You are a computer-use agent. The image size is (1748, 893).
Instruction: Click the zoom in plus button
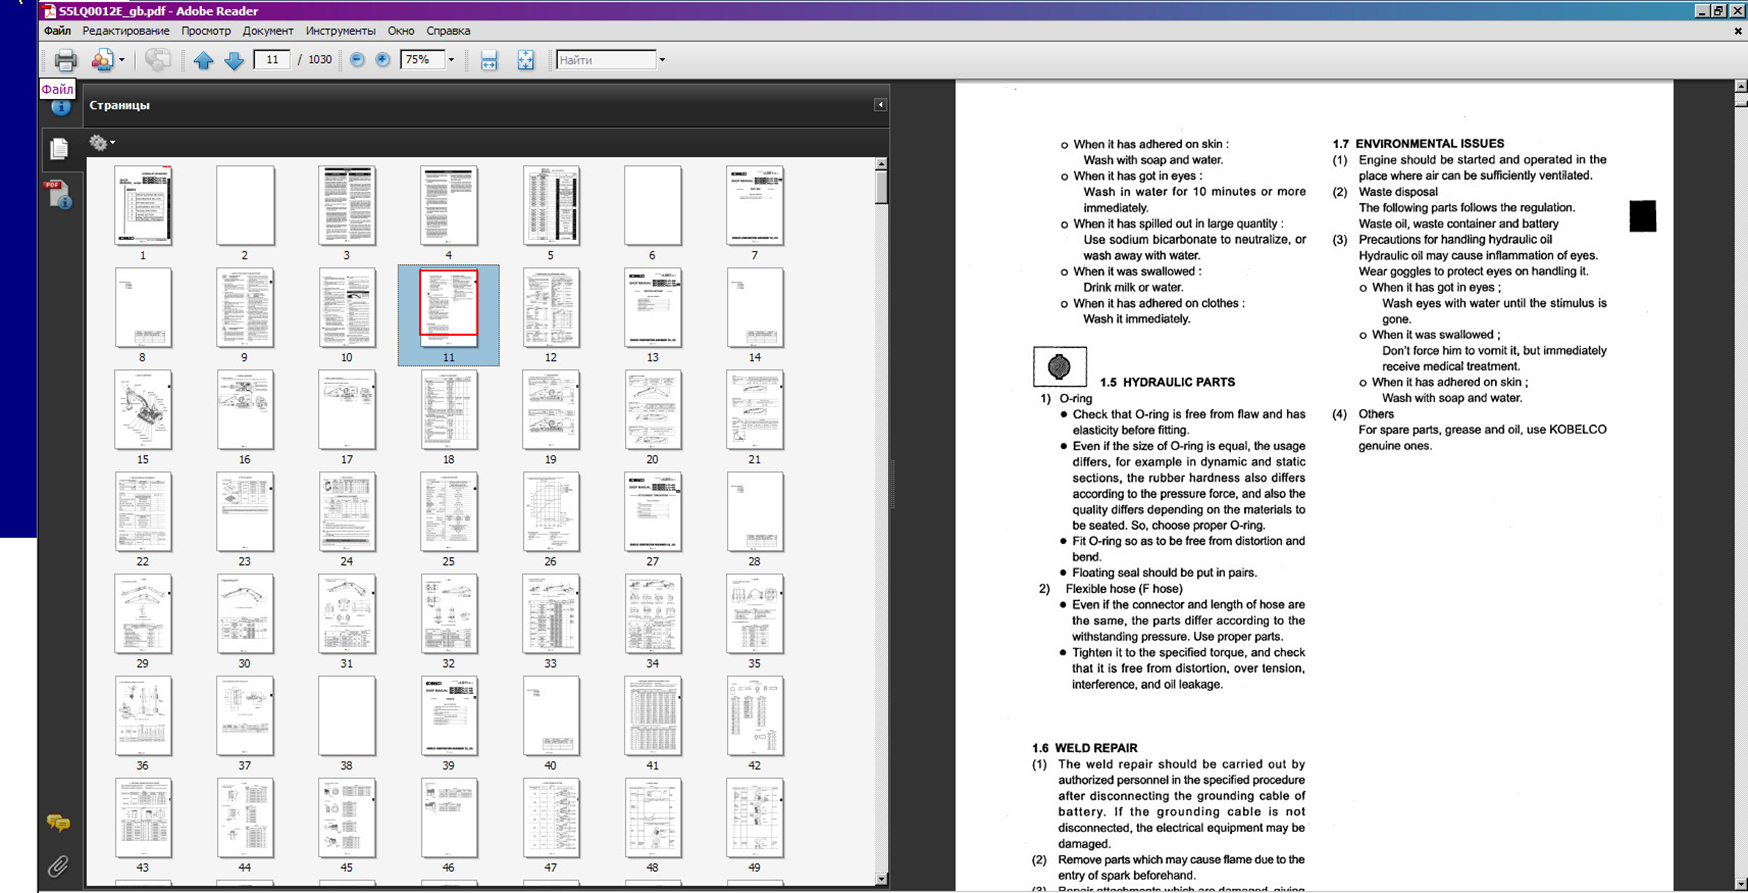point(382,60)
